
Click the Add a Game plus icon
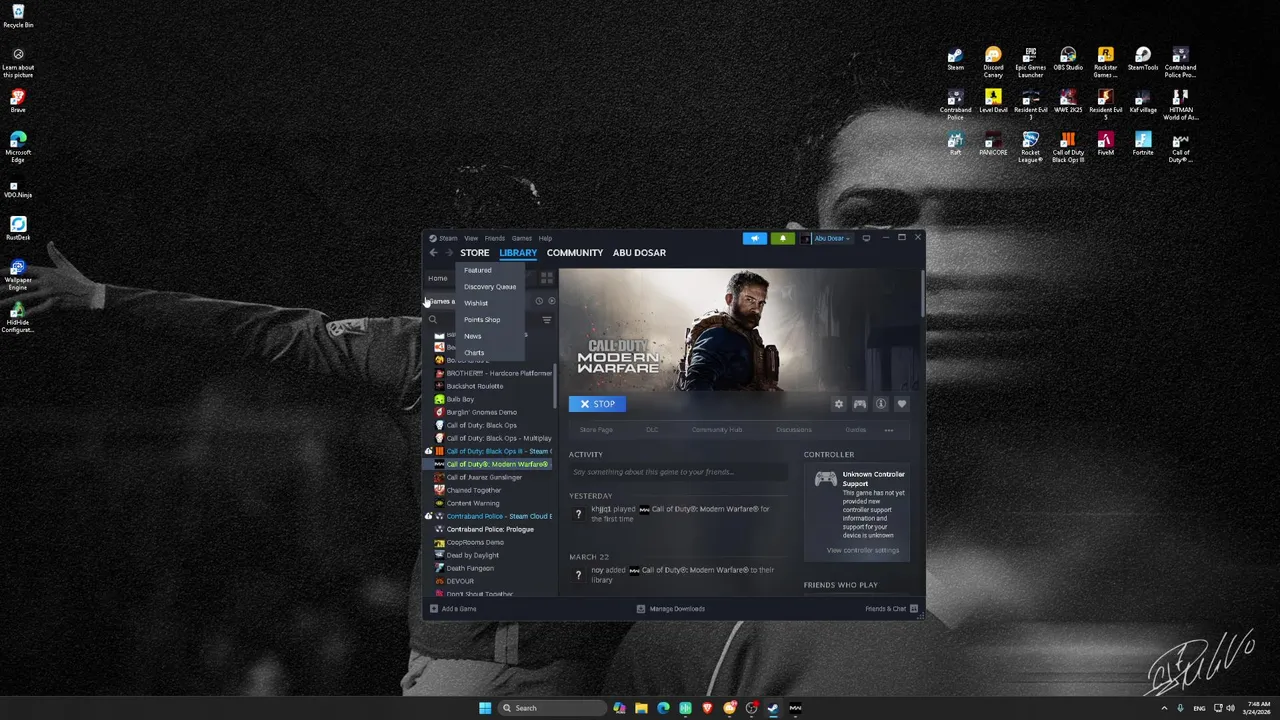coord(434,608)
